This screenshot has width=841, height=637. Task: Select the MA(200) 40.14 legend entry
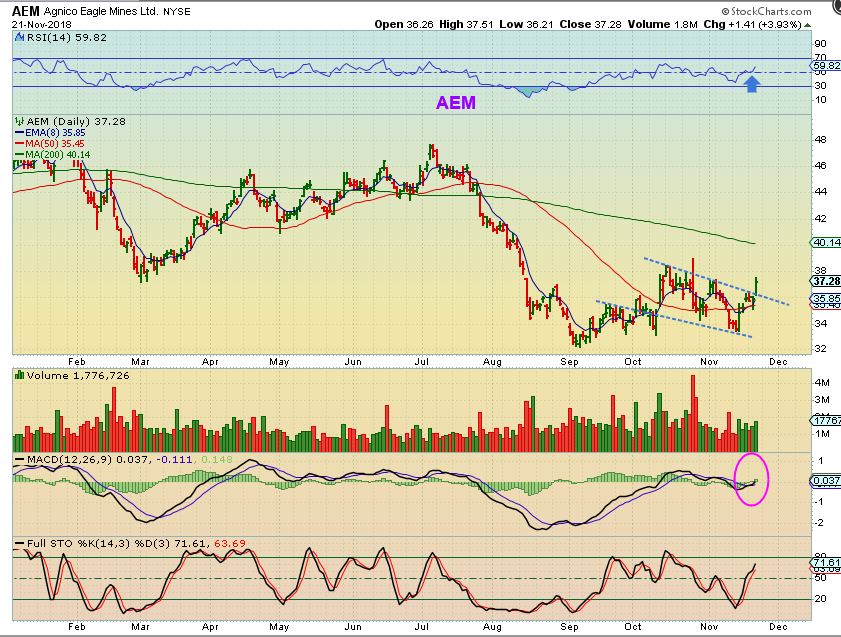53,154
